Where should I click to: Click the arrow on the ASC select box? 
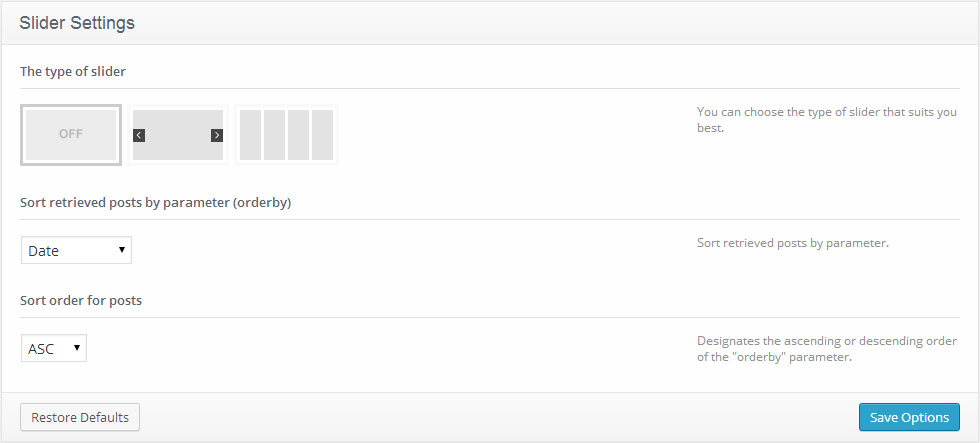76,348
